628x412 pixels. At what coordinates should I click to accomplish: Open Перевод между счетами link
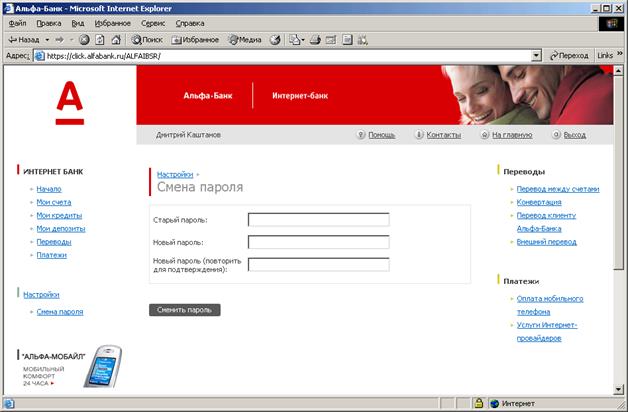pos(558,189)
